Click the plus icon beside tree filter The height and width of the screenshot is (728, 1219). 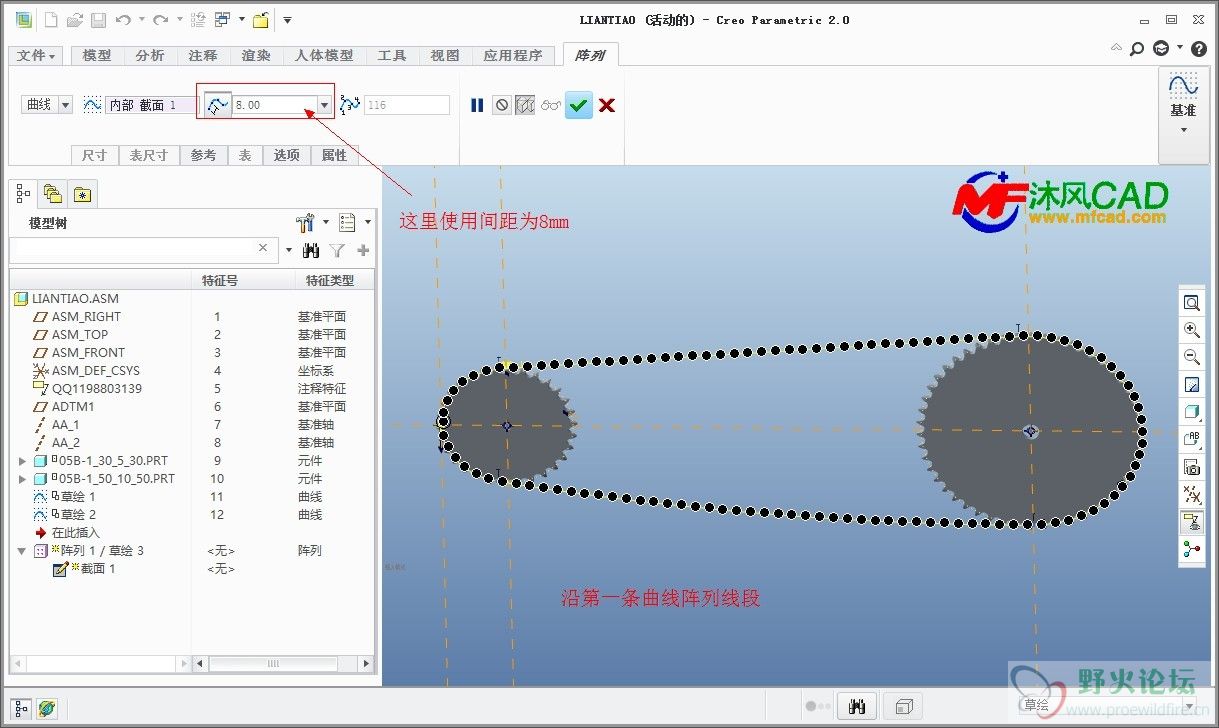(363, 250)
